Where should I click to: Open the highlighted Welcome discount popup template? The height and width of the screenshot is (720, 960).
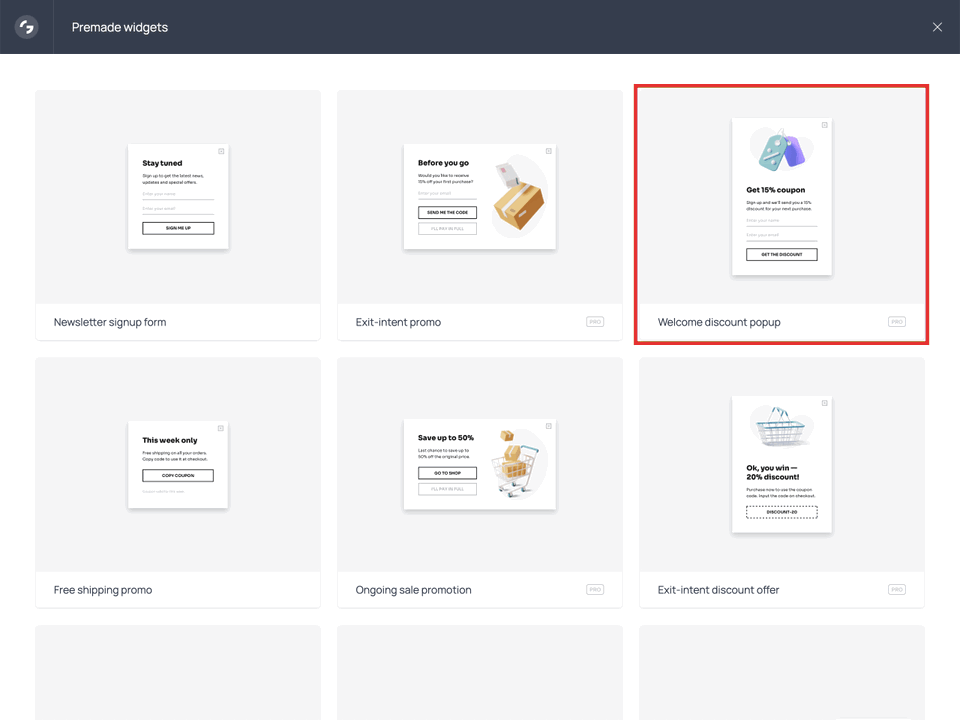781,200
